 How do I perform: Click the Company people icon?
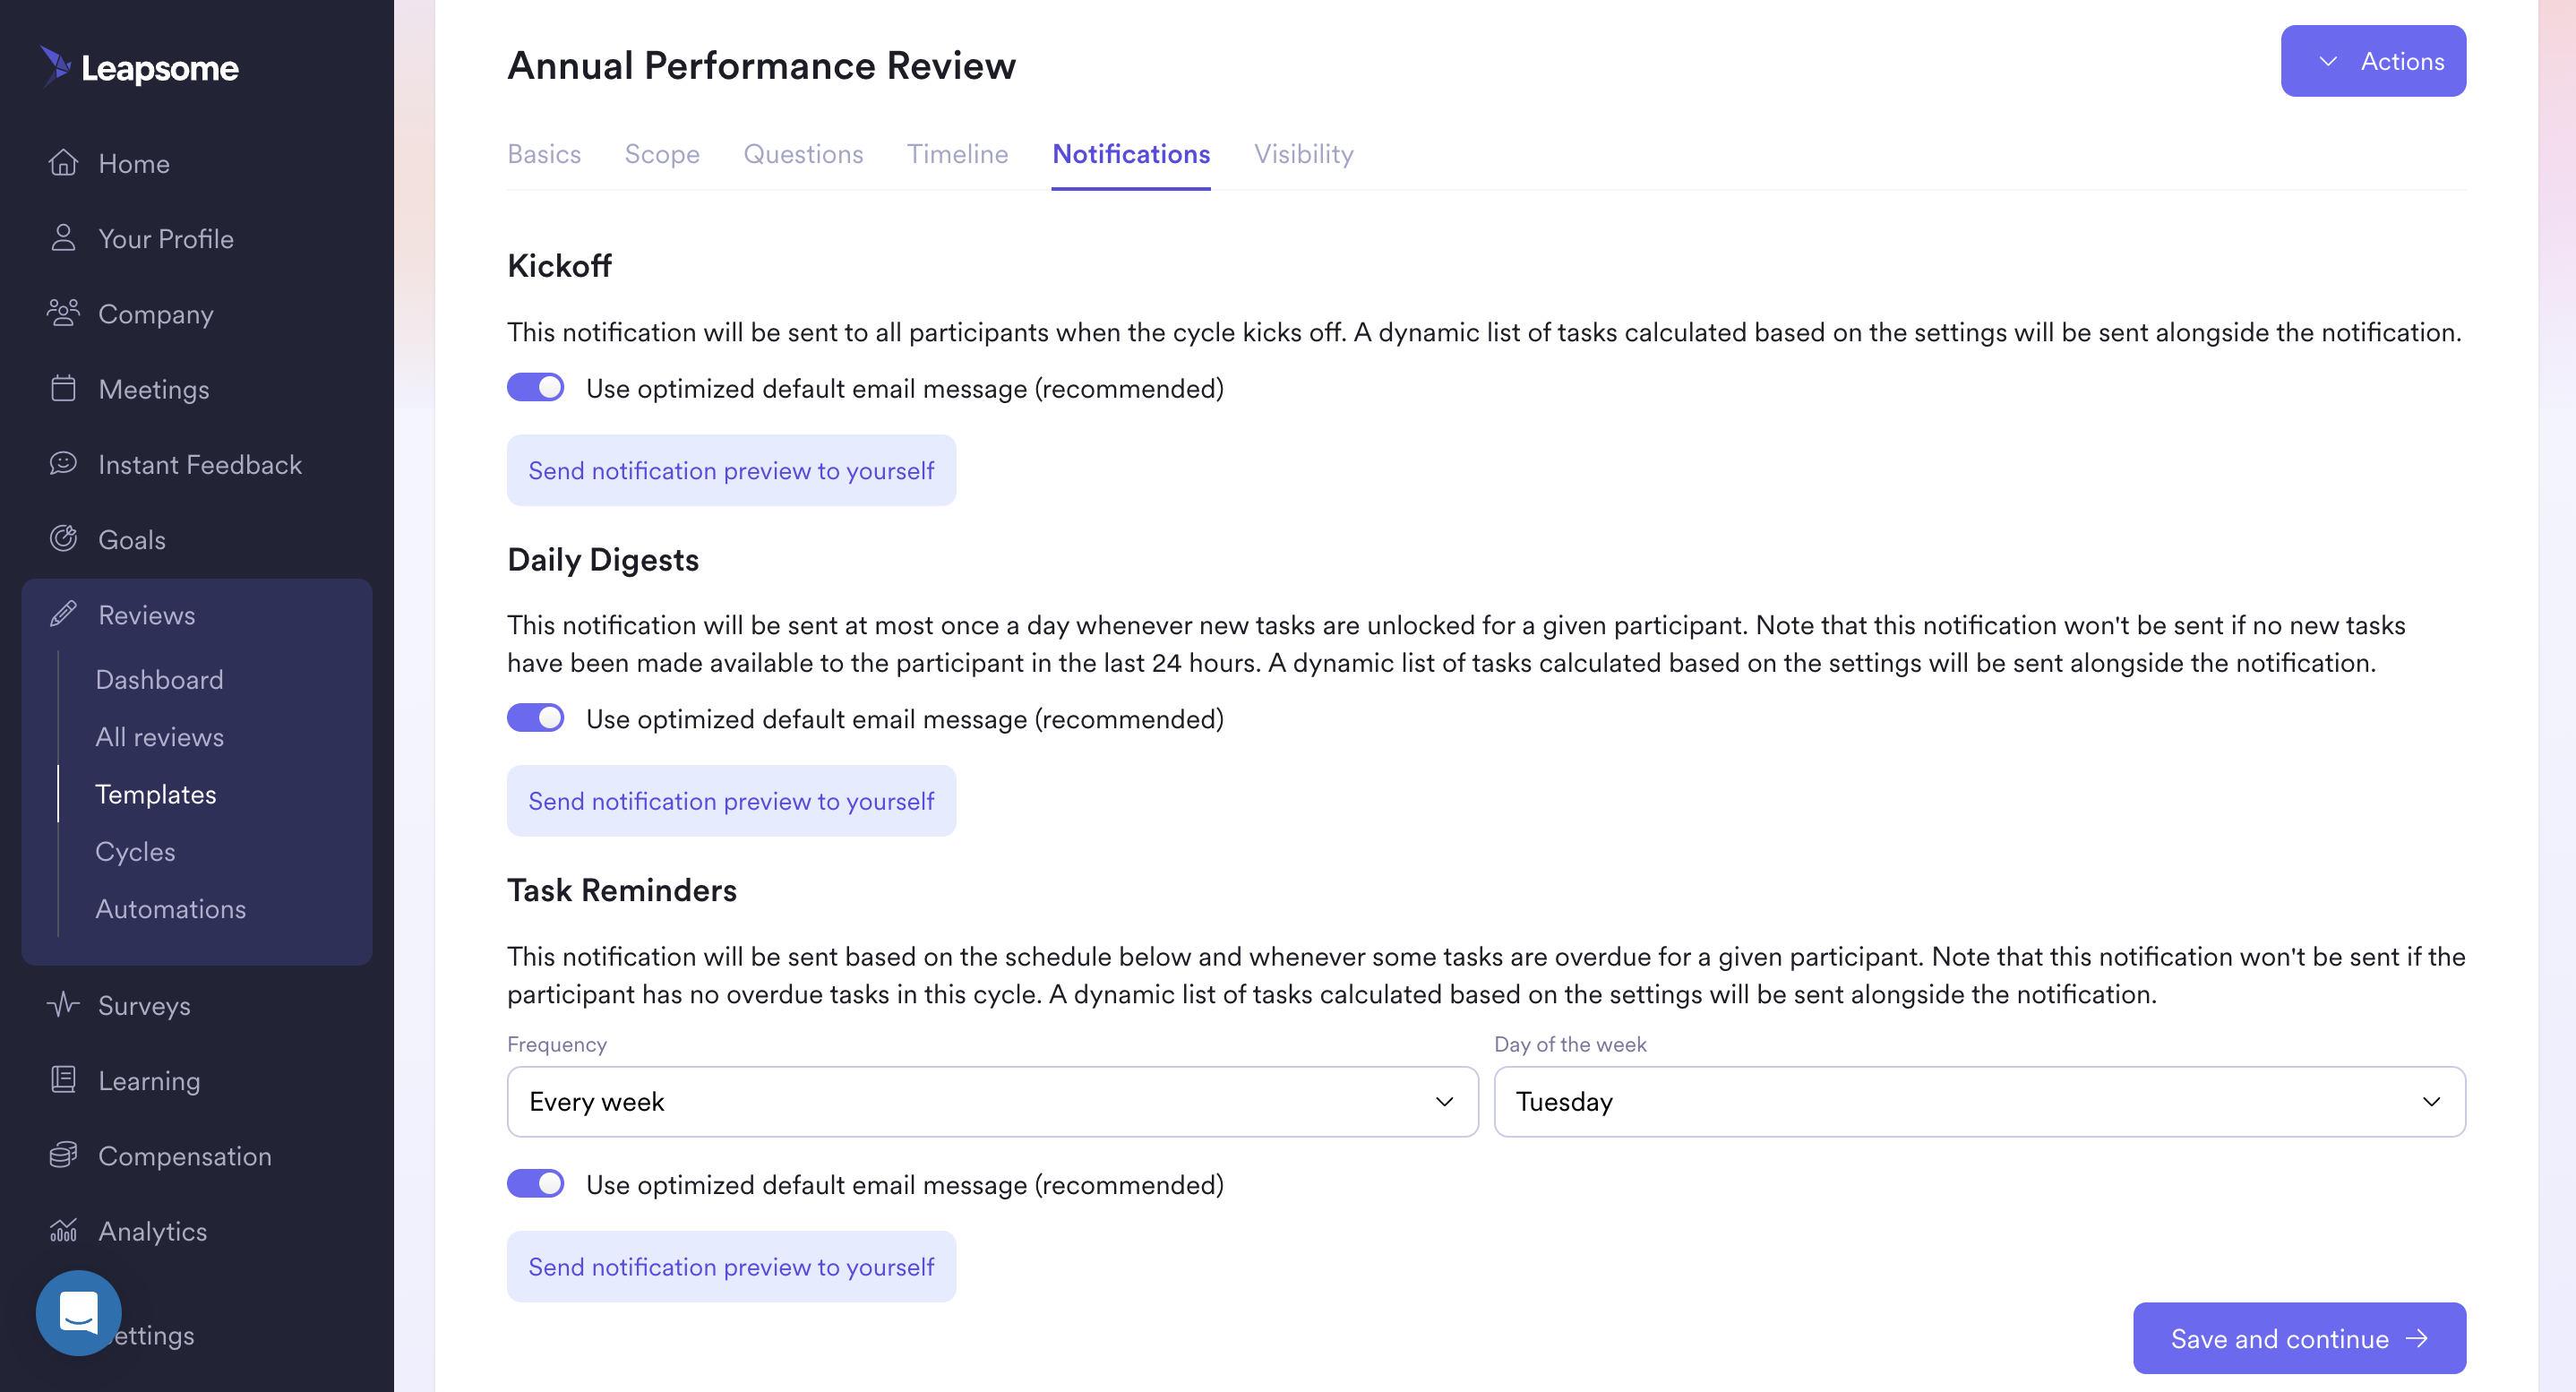pyautogui.click(x=63, y=313)
